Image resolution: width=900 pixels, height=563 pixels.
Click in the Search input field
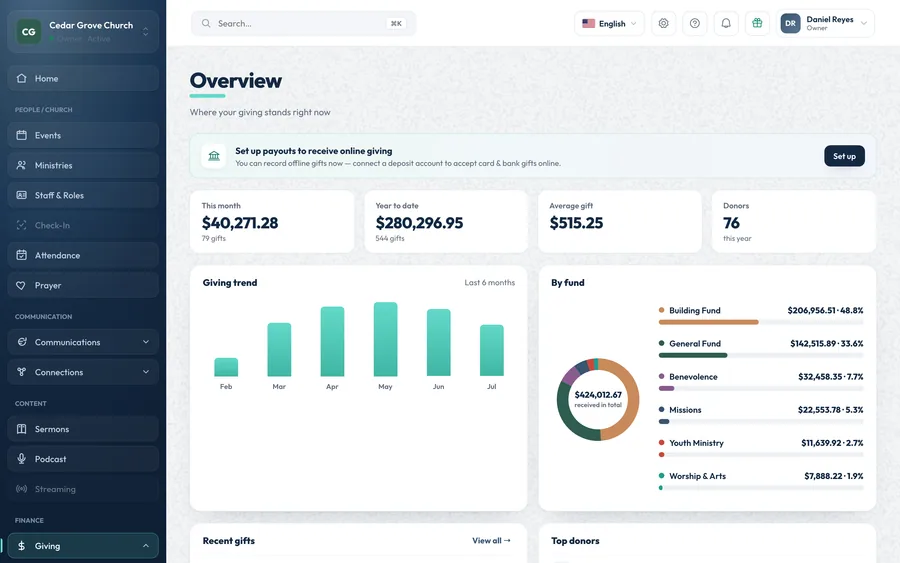pyautogui.click(x=303, y=24)
